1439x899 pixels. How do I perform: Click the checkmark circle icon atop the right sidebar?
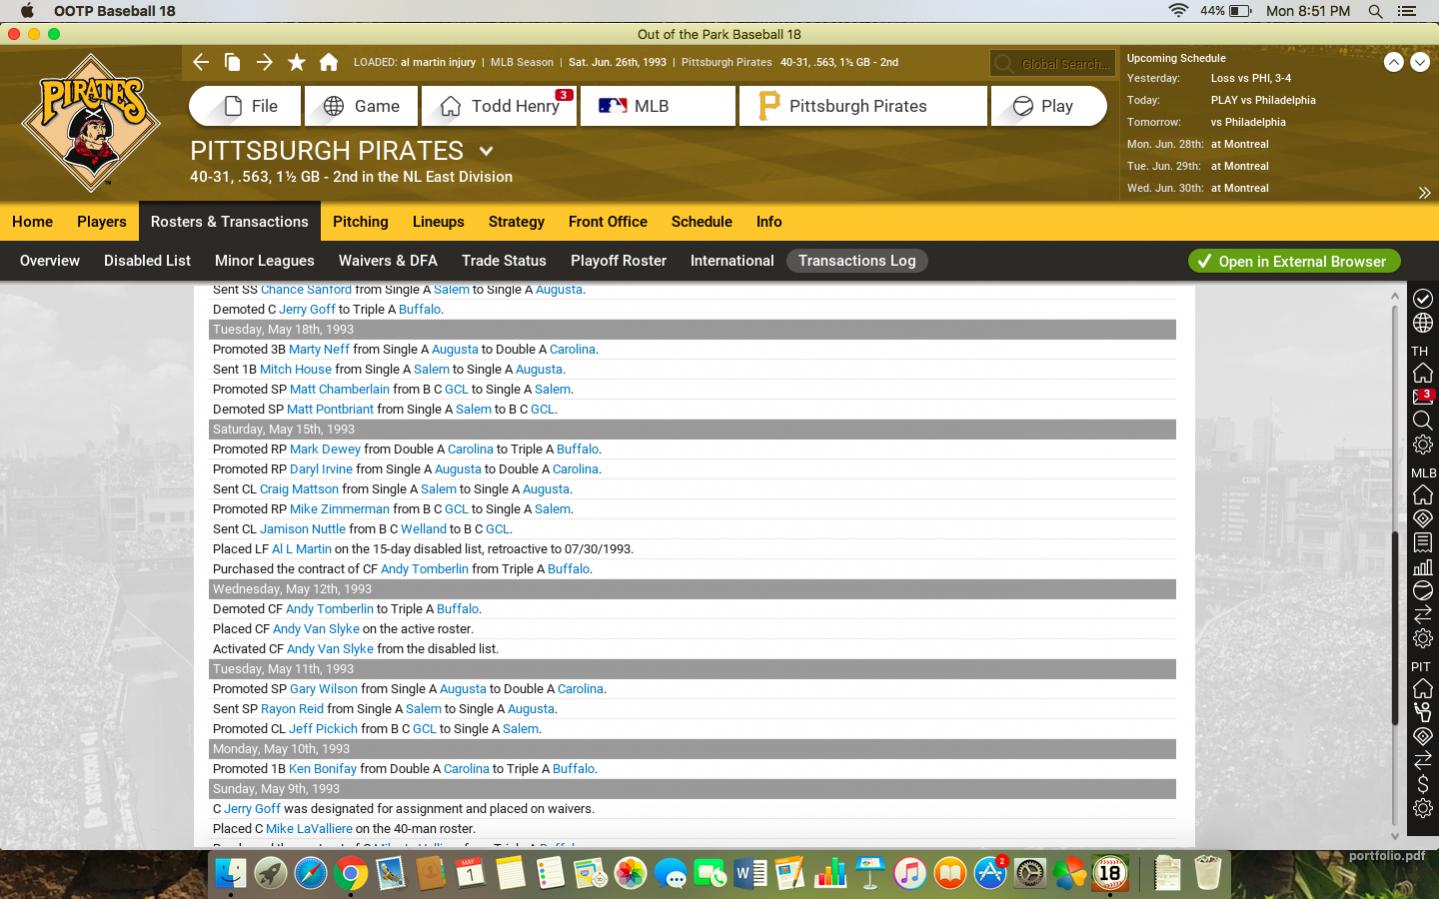[1422, 298]
